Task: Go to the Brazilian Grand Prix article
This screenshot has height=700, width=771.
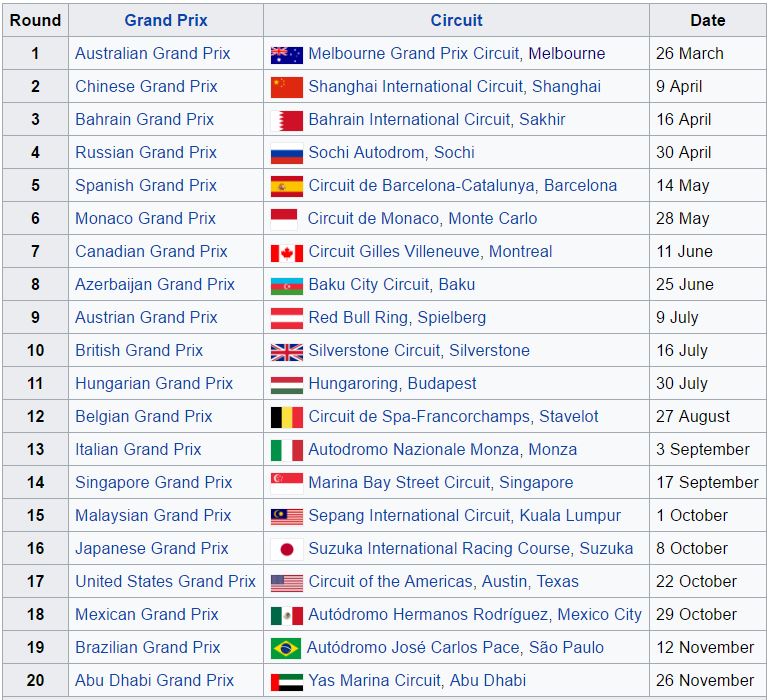Action: pyautogui.click(x=148, y=646)
